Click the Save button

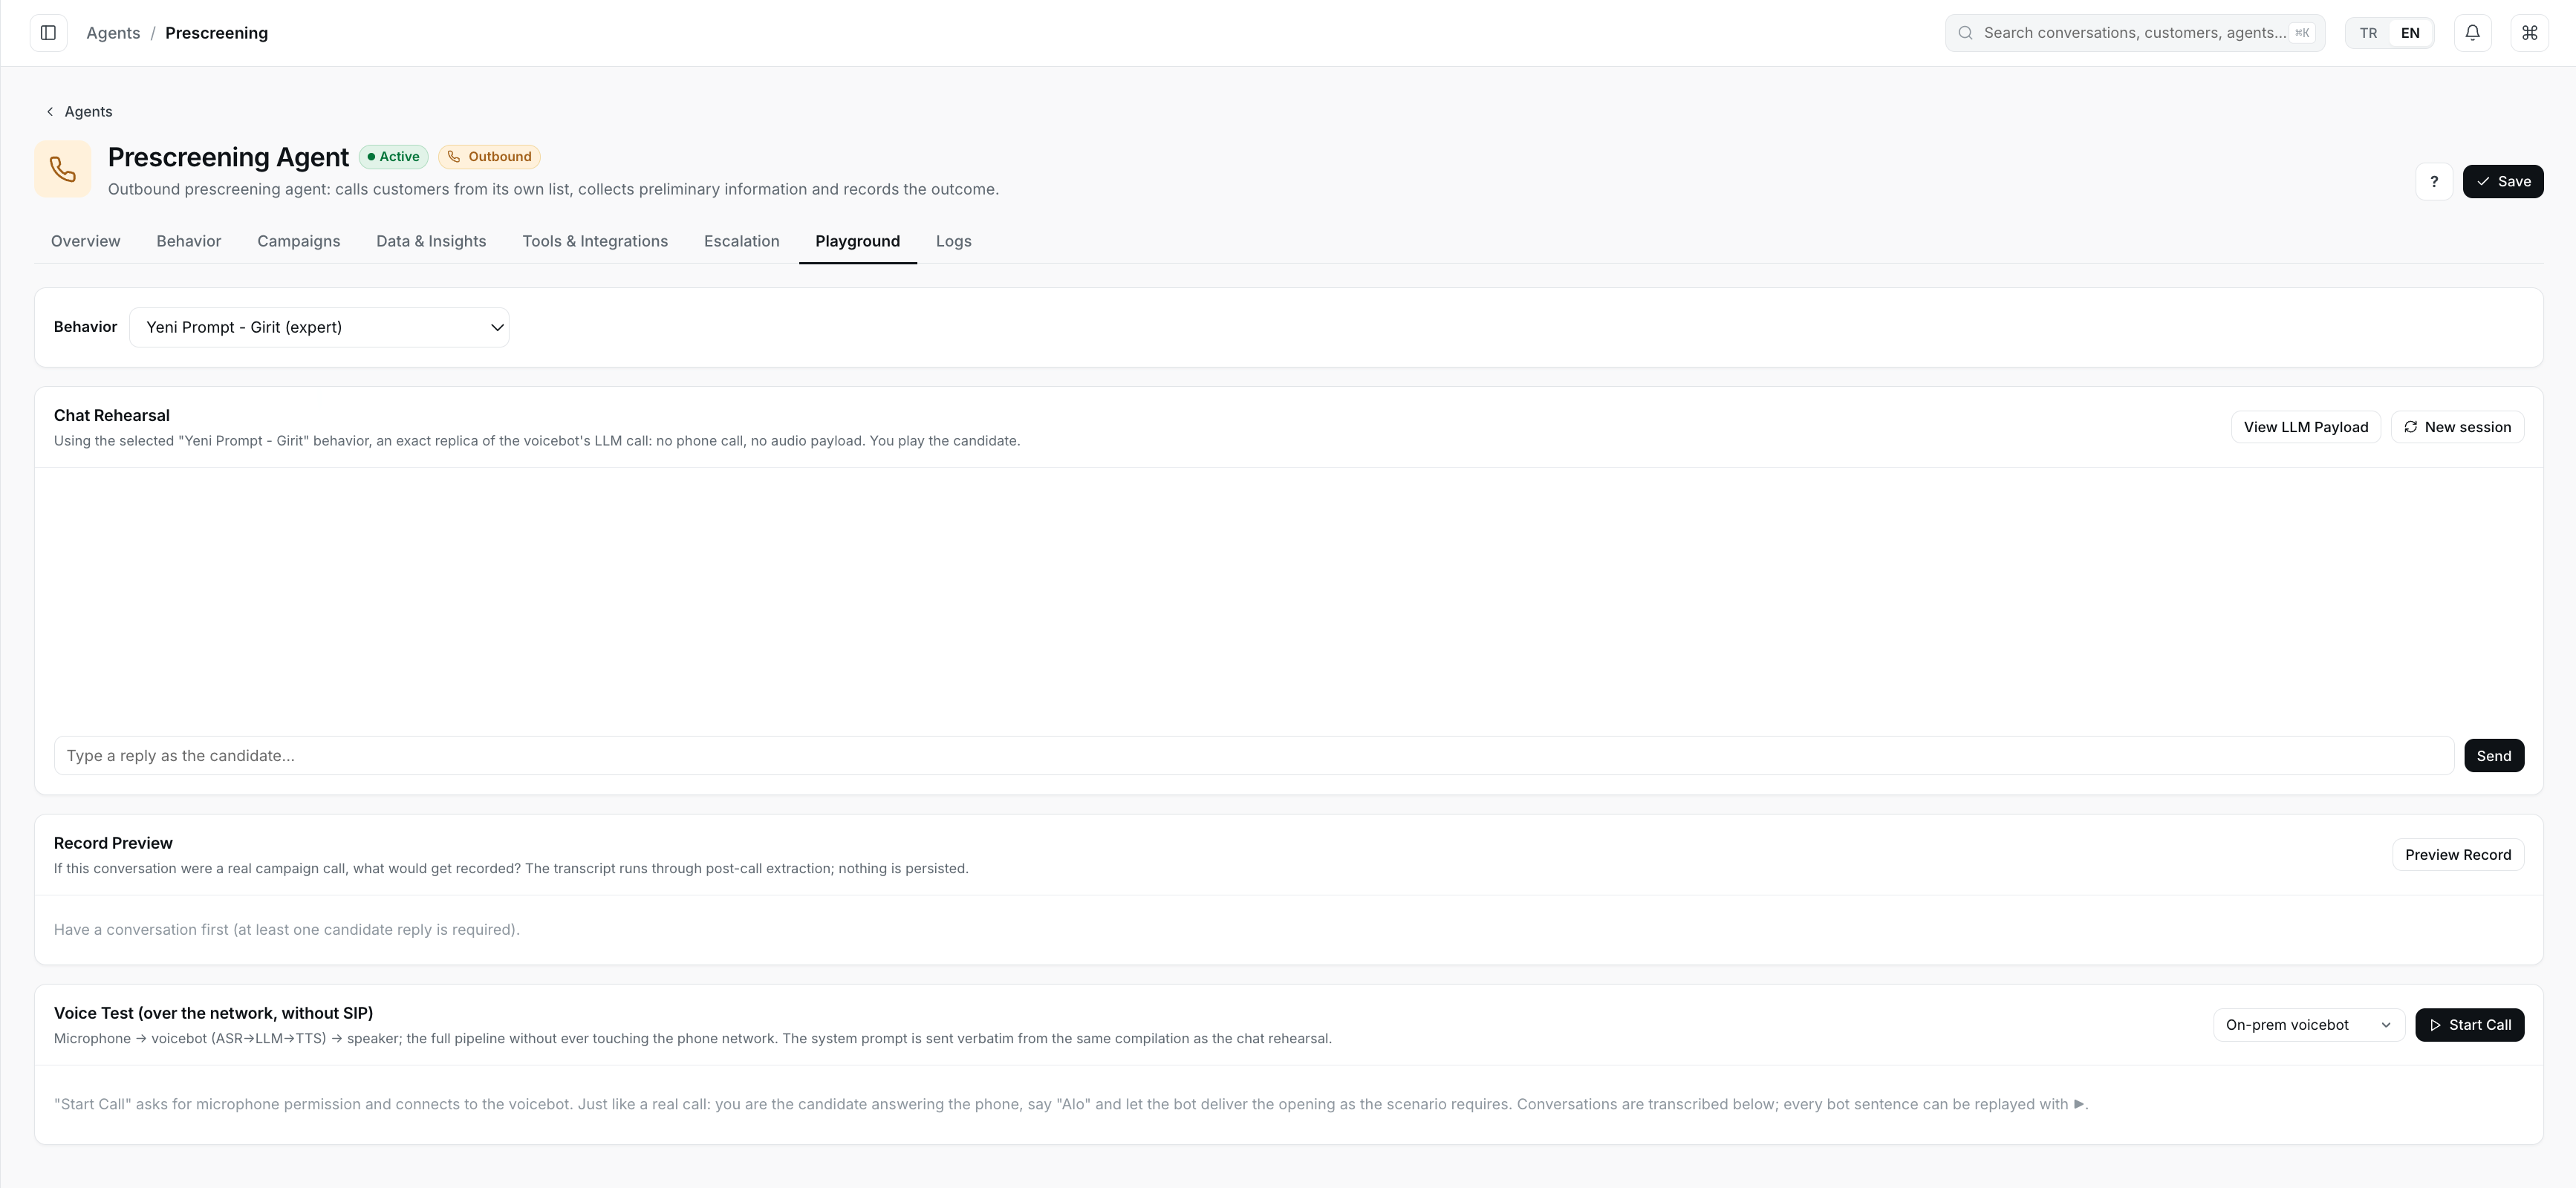2503,181
